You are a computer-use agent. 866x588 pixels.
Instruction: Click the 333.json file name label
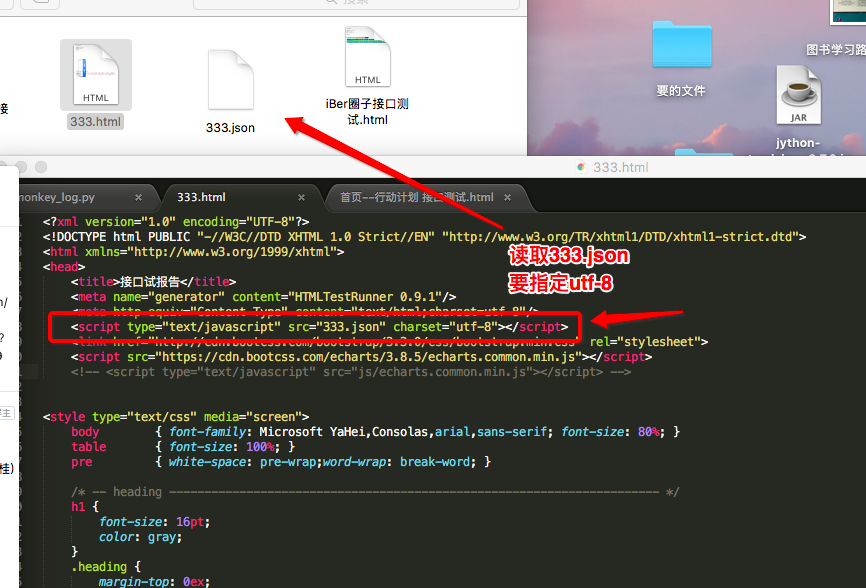pyautogui.click(x=230, y=128)
